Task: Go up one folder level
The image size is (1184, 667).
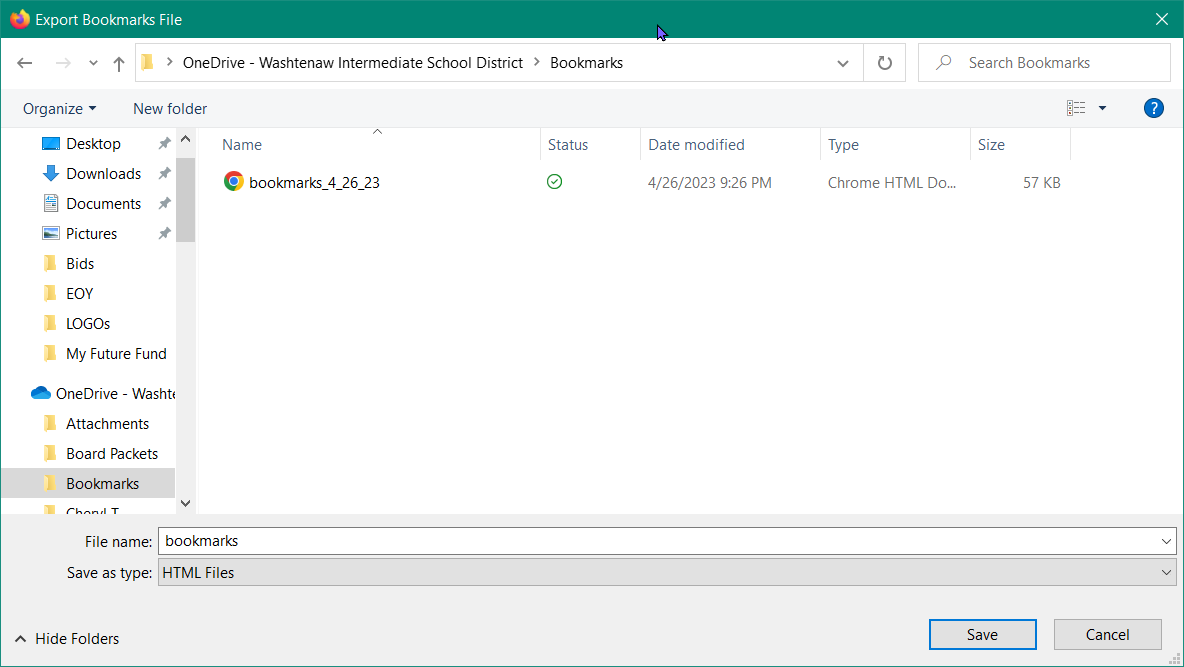Action: point(119,63)
